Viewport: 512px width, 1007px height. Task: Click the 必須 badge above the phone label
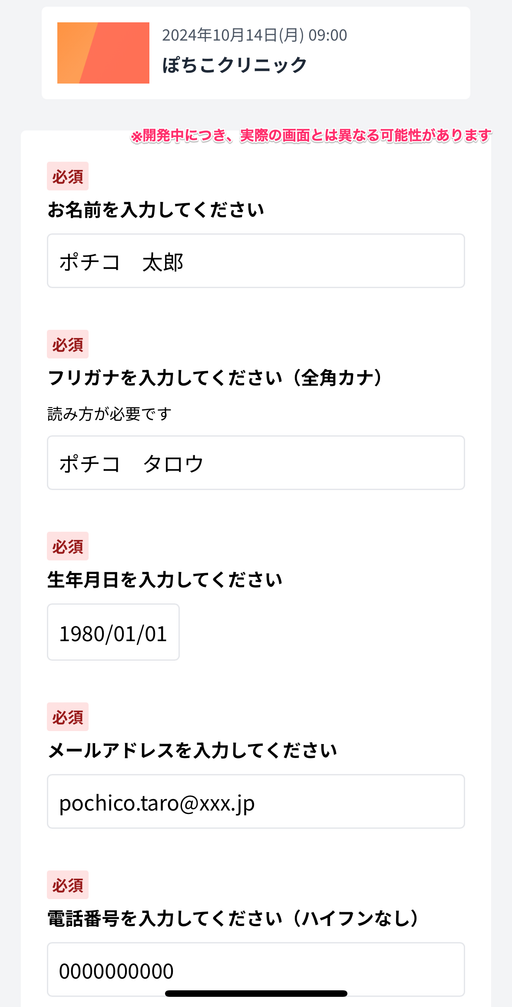click(x=67, y=884)
